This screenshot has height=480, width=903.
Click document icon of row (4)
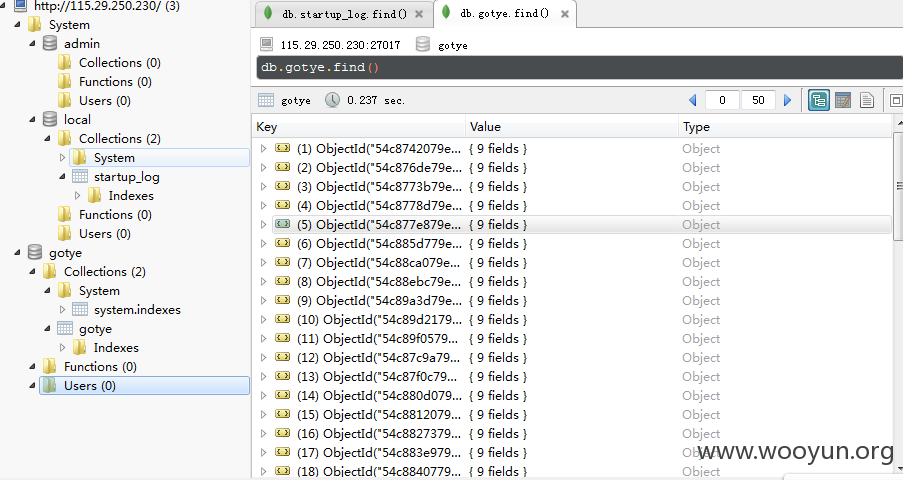tap(282, 205)
